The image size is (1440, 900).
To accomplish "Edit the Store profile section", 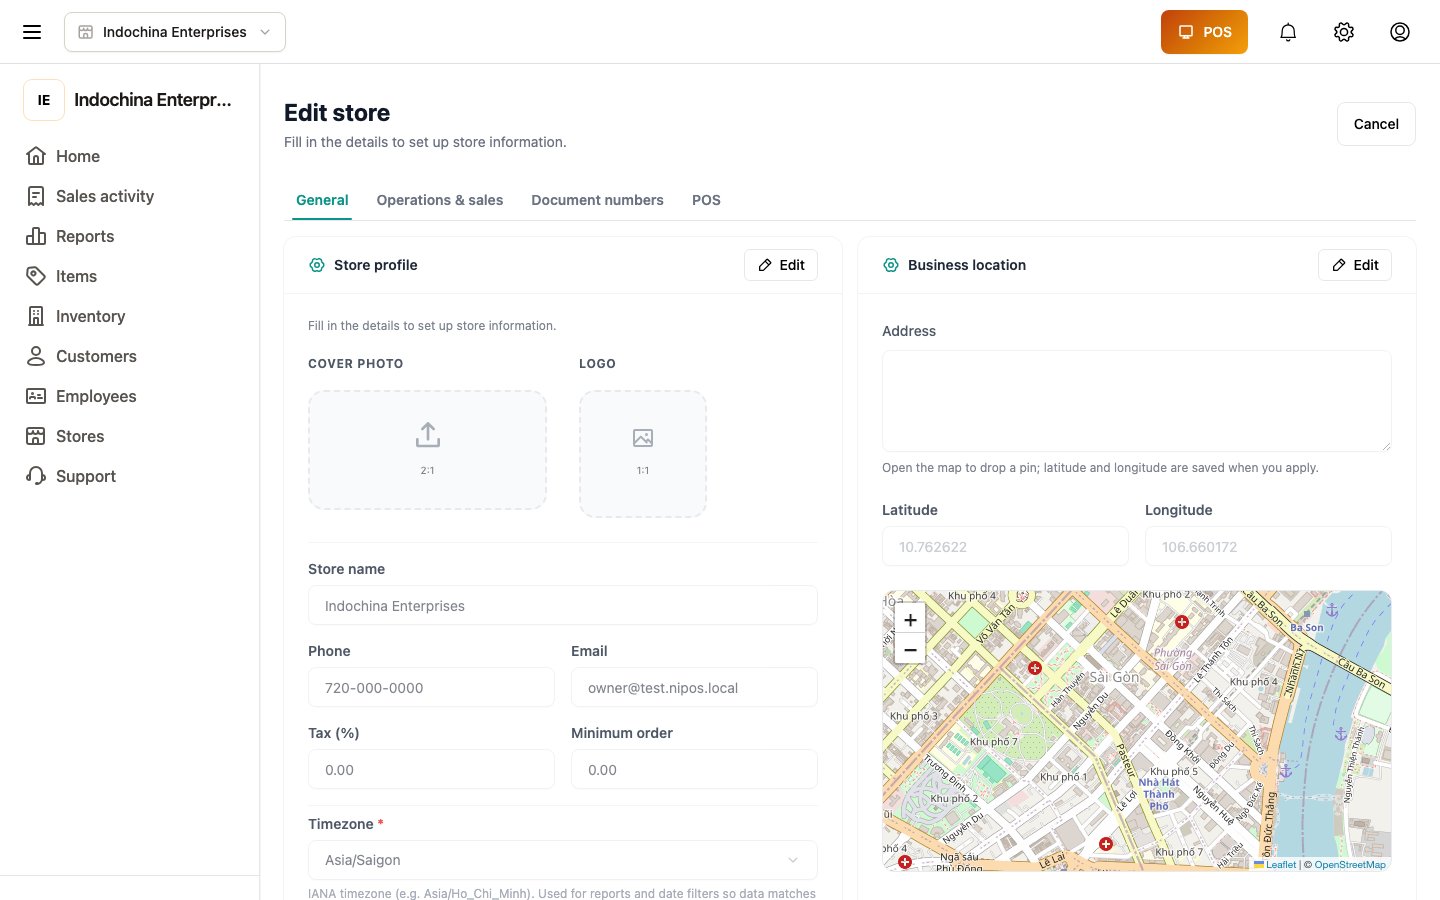I will pyautogui.click(x=781, y=265).
